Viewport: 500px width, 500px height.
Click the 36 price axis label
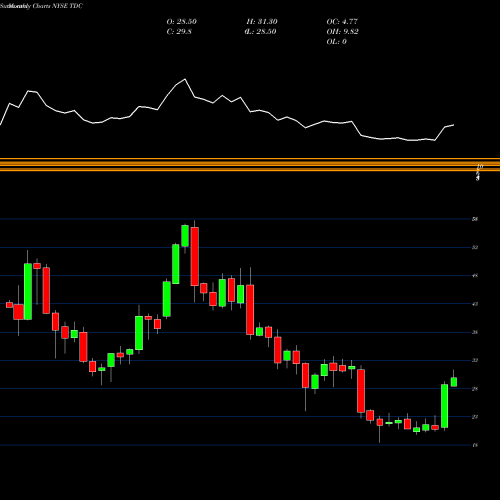(475, 332)
